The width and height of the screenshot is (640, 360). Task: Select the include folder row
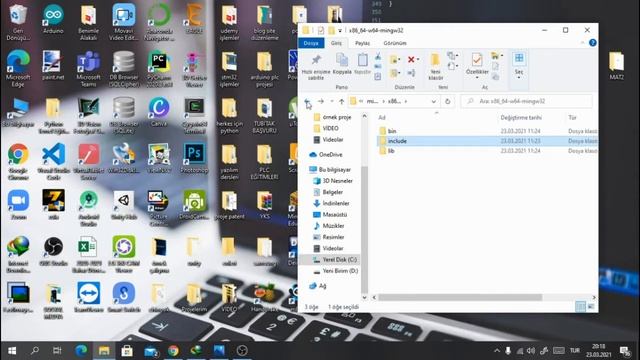487,141
